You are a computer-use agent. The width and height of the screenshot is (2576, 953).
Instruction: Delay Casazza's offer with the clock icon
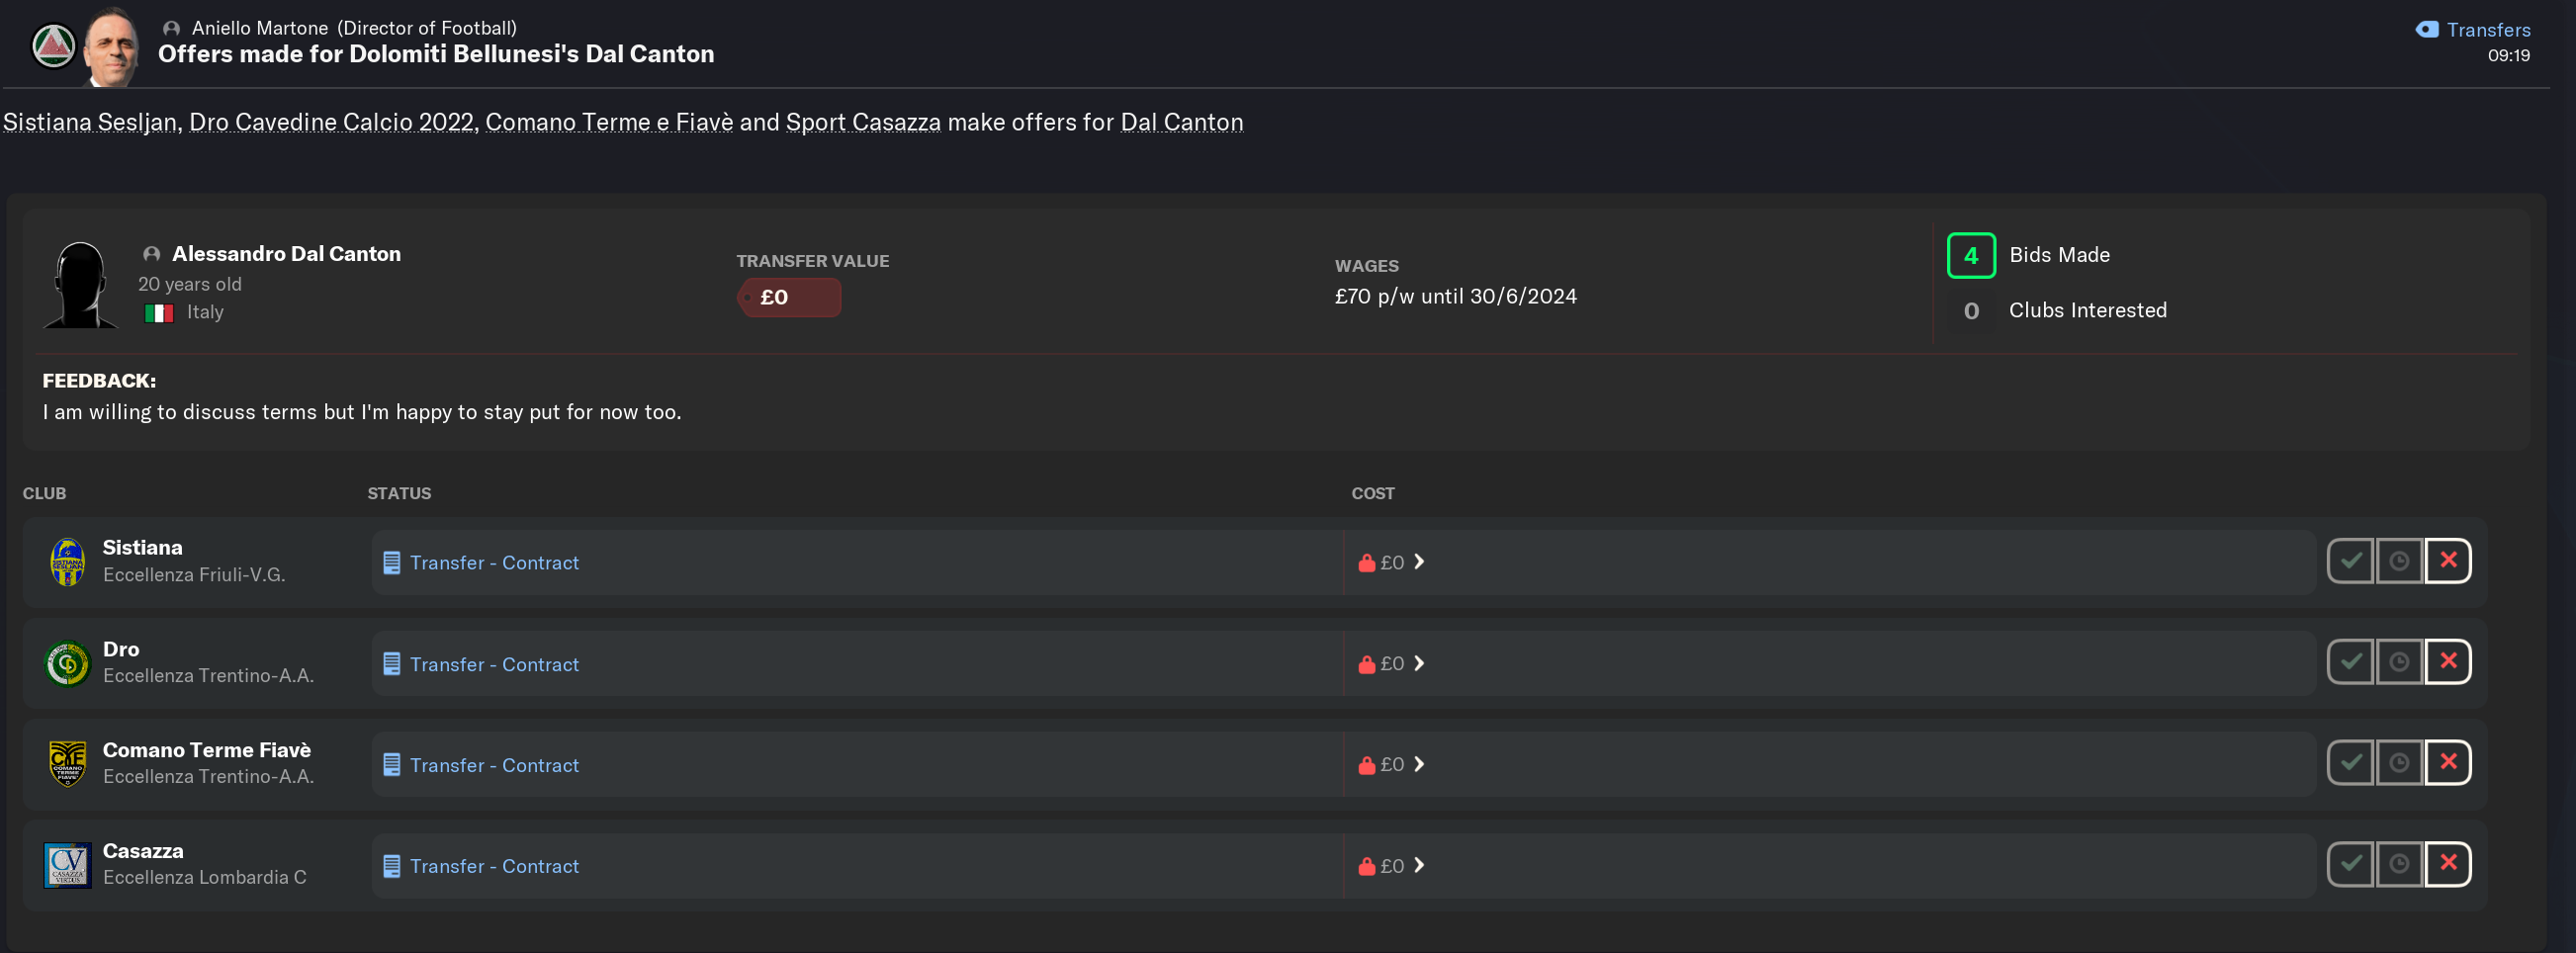[2399, 864]
